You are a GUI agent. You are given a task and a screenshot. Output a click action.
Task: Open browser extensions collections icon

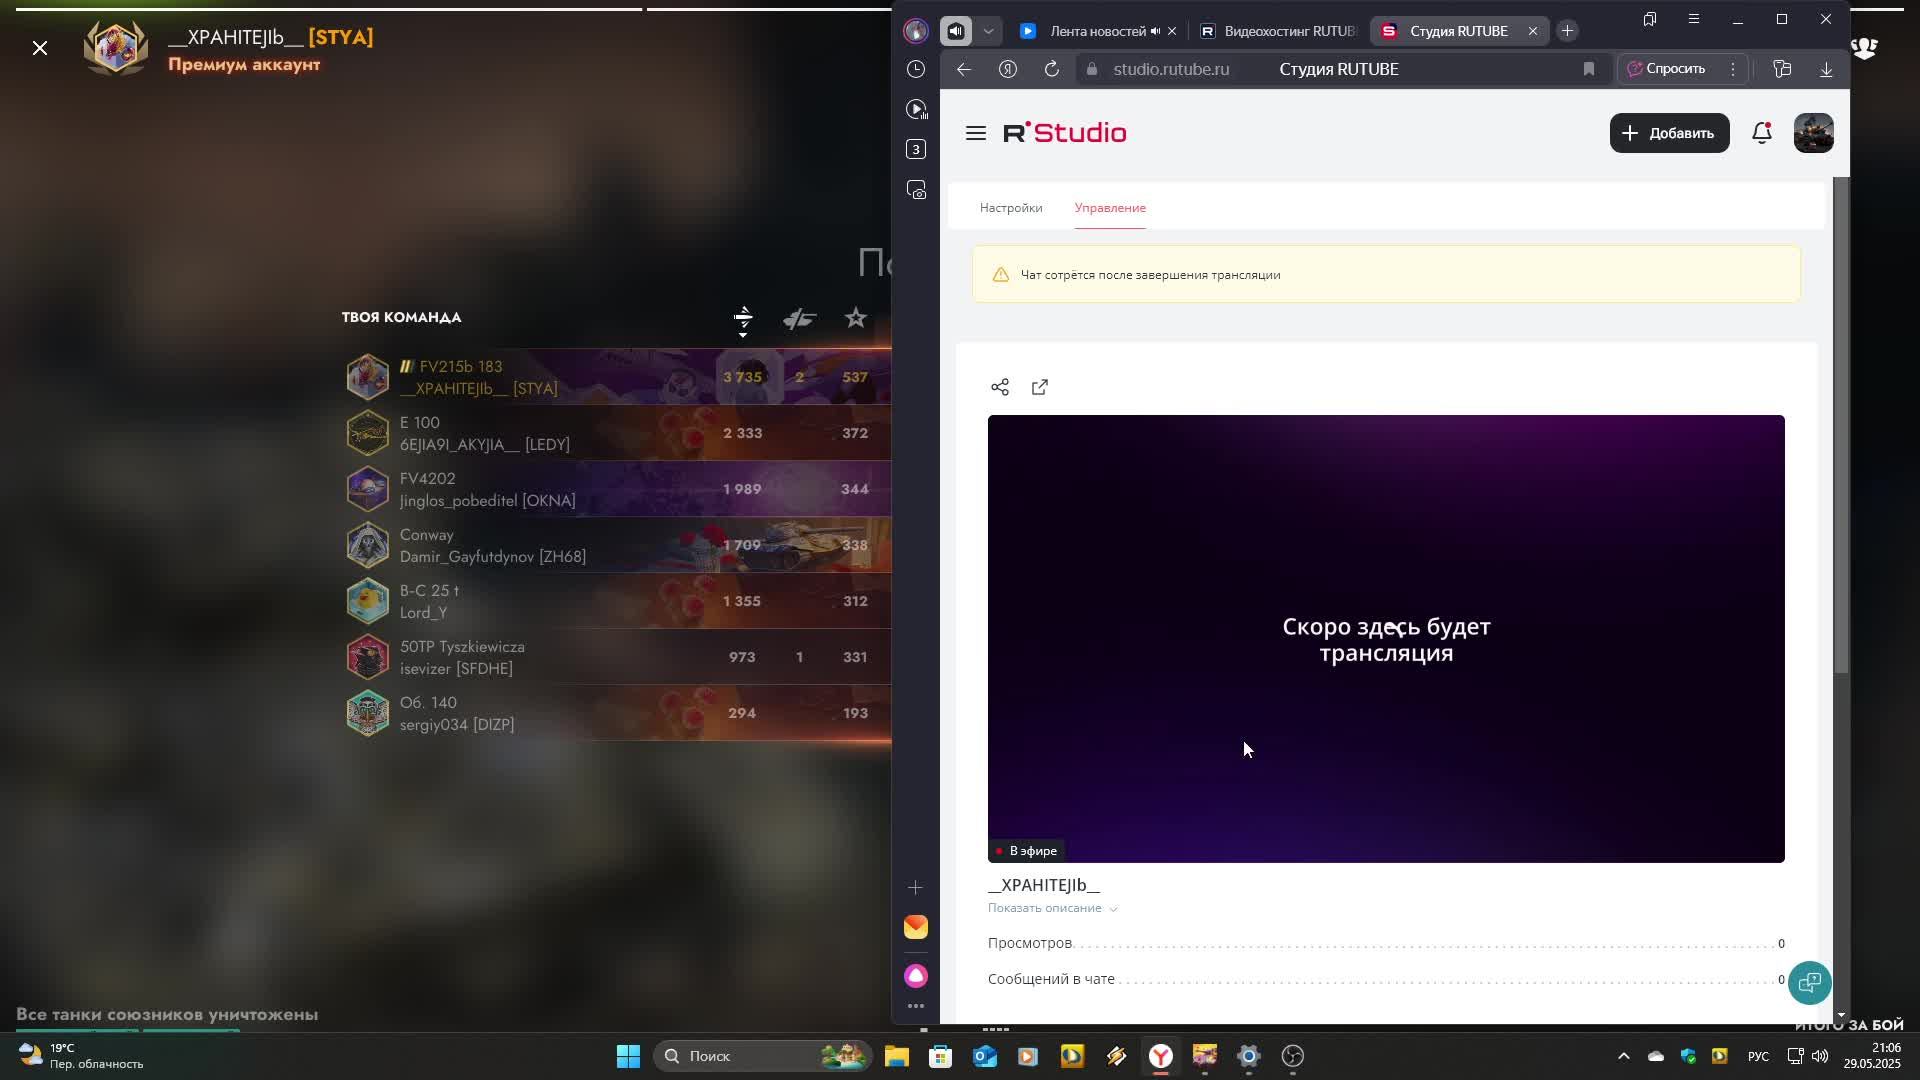1782,69
